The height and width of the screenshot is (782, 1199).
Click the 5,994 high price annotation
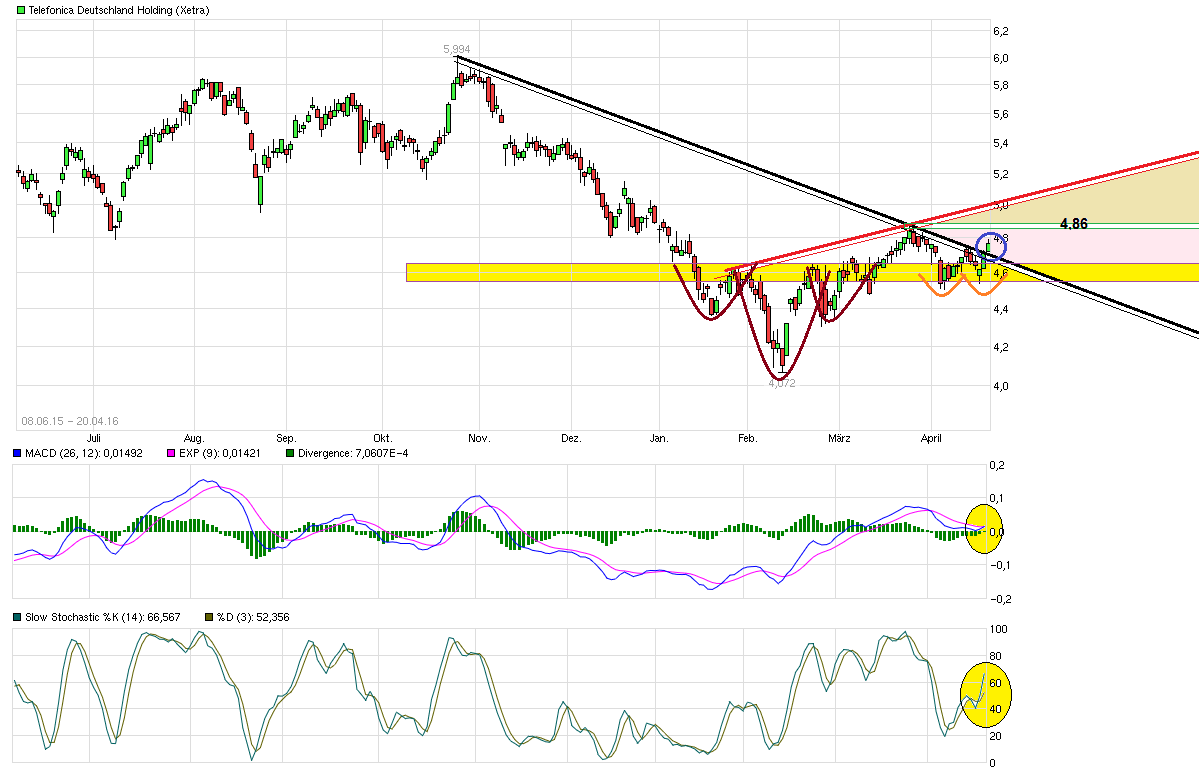(x=456, y=47)
